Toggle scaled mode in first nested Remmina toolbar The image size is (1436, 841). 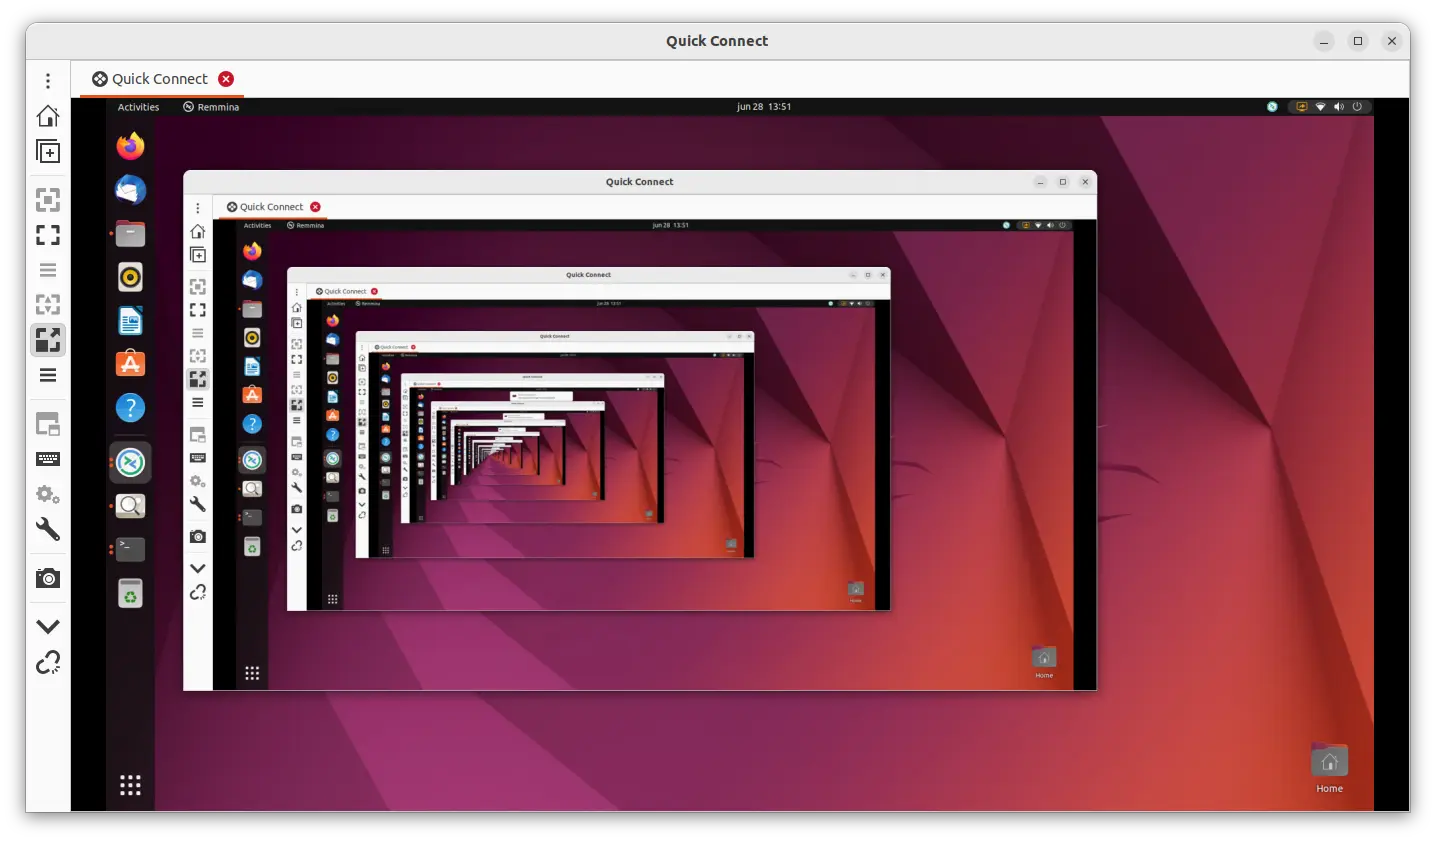tap(198, 379)
